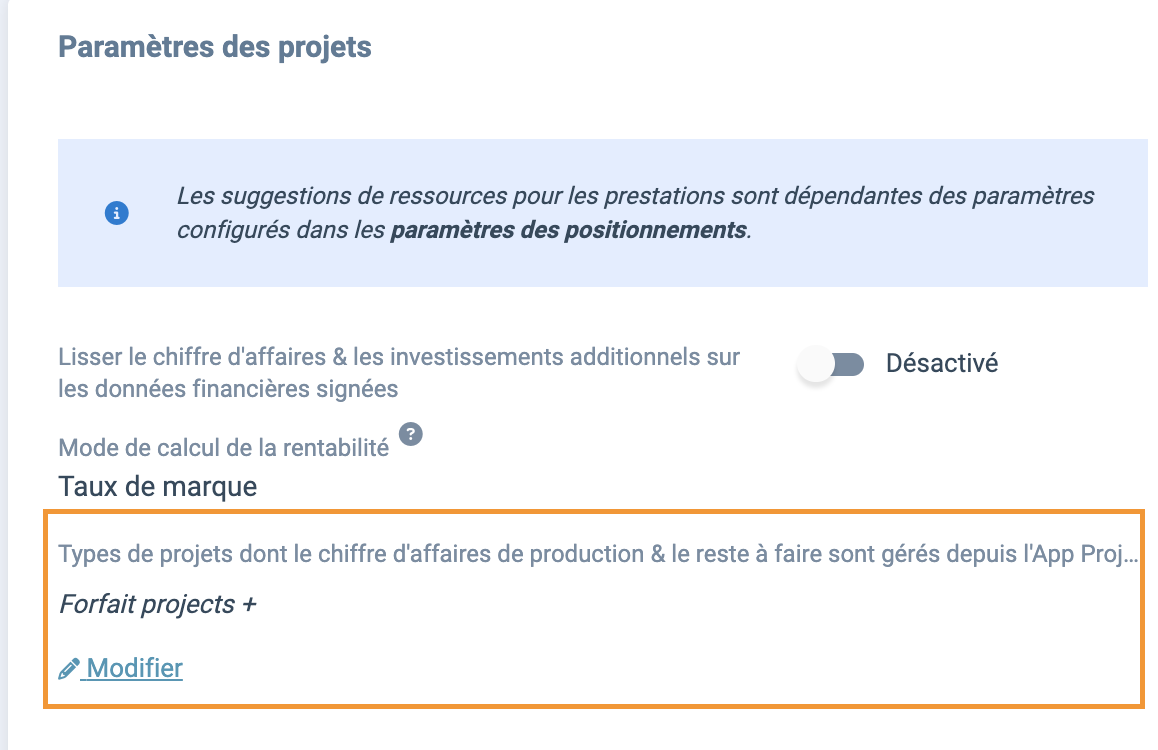Click the white knob of the switch
1158x750 pixels.
click(x=815, y=364)
